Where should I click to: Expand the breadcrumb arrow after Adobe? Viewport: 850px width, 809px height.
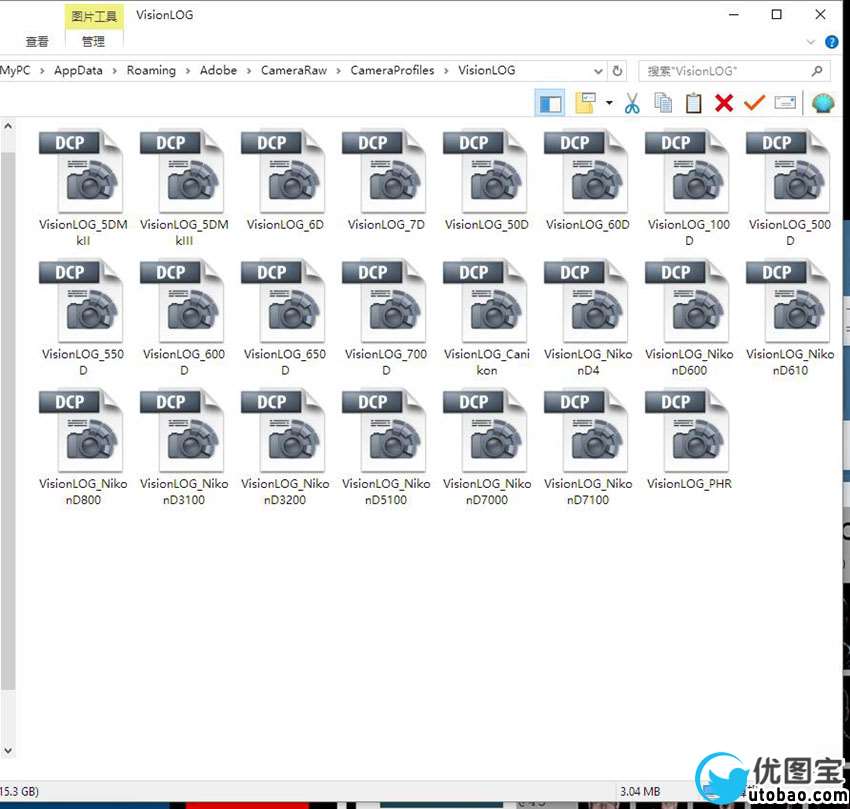pos(249,71)
